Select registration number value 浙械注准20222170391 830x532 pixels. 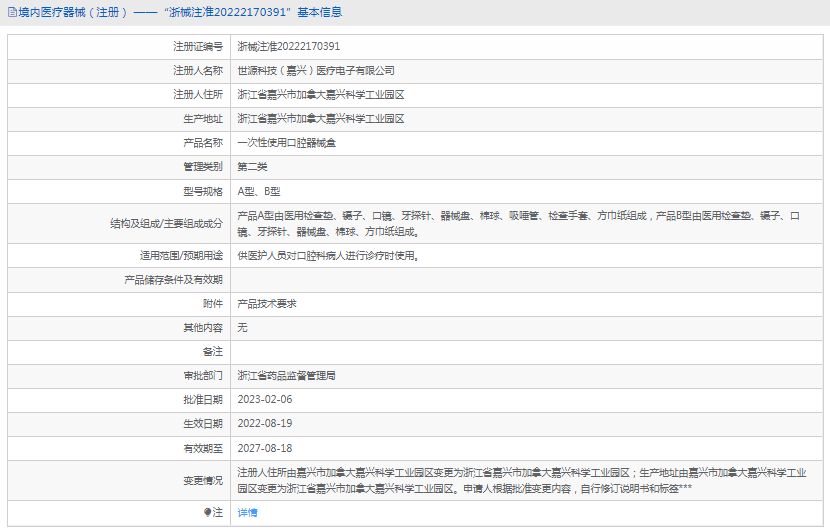click(288, 47)
